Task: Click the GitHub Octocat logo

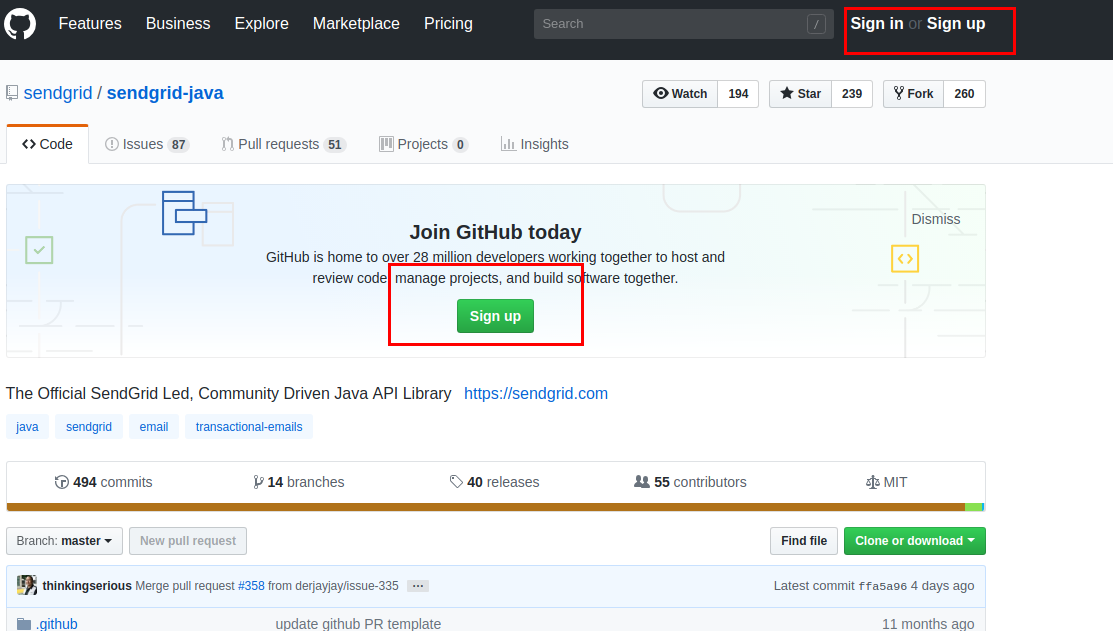Action: coord(20,23)
